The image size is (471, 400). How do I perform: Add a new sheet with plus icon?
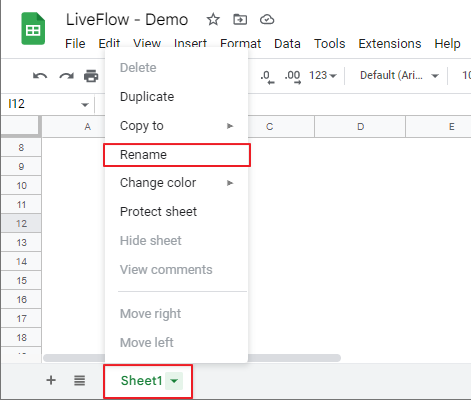pyautogui.click(x=51, y=380)
